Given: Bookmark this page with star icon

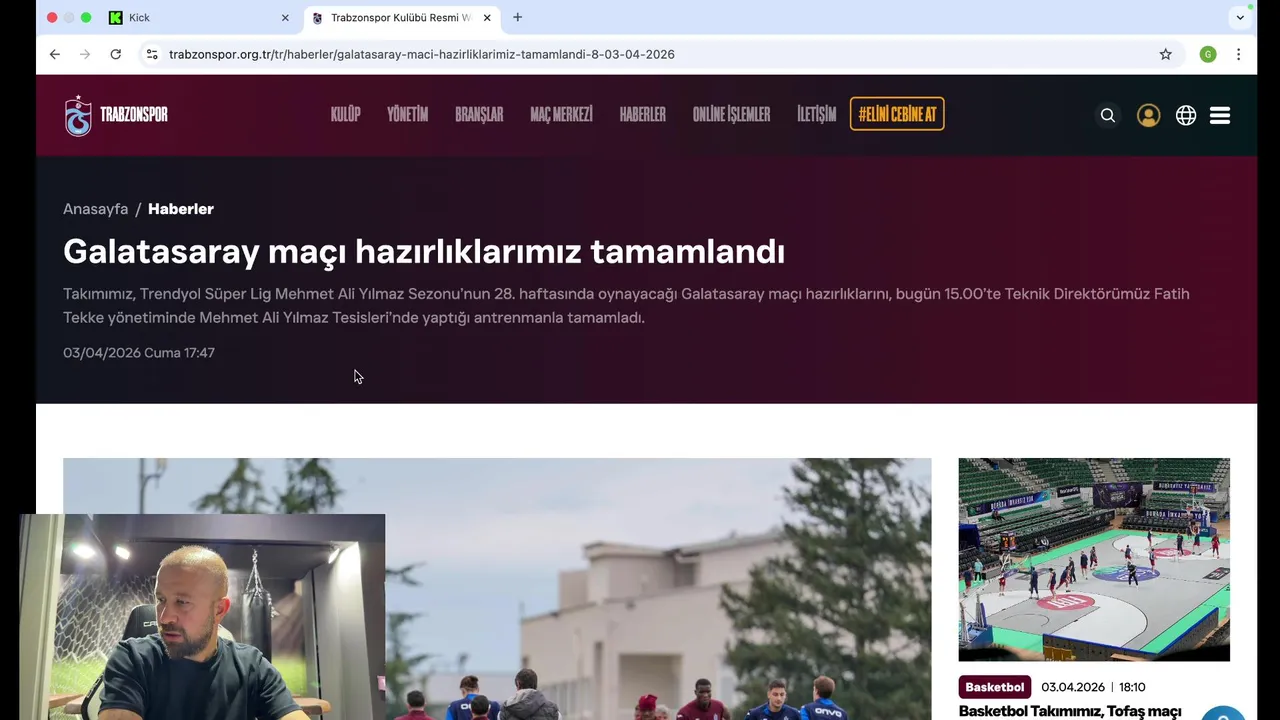Looking at the screenshot, I should click(x=1166, y=54).
